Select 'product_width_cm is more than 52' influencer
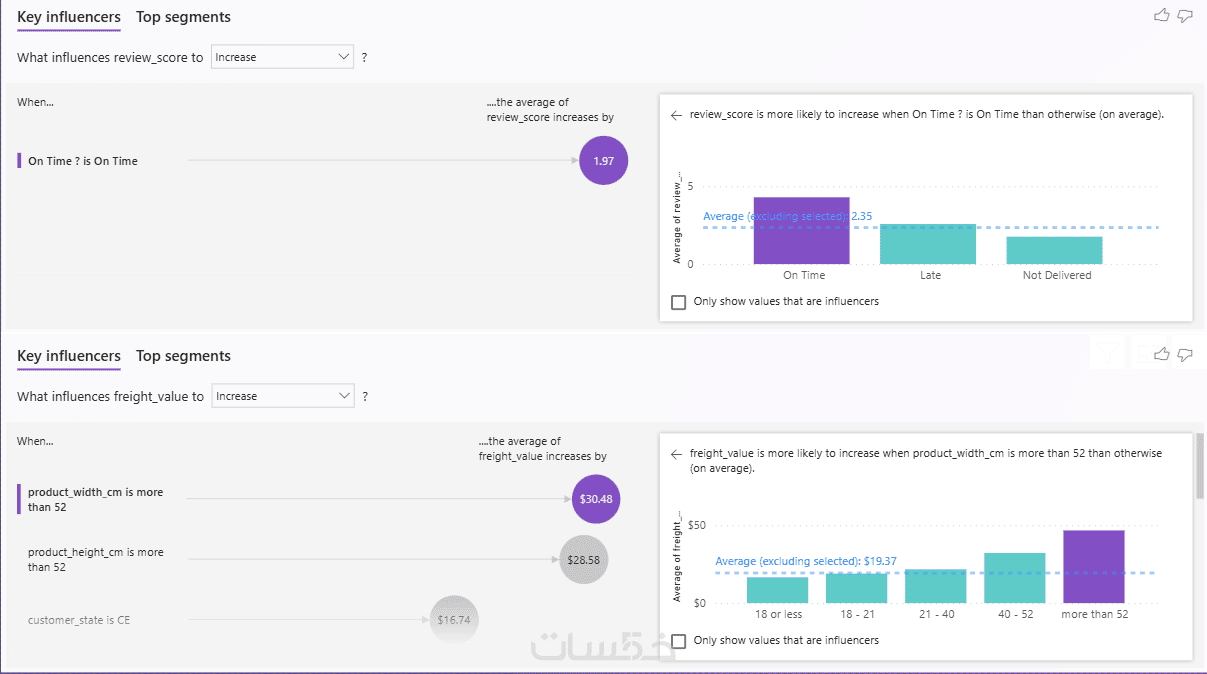This screenshot has width=1207, height=674. click(x=95, y=500)
